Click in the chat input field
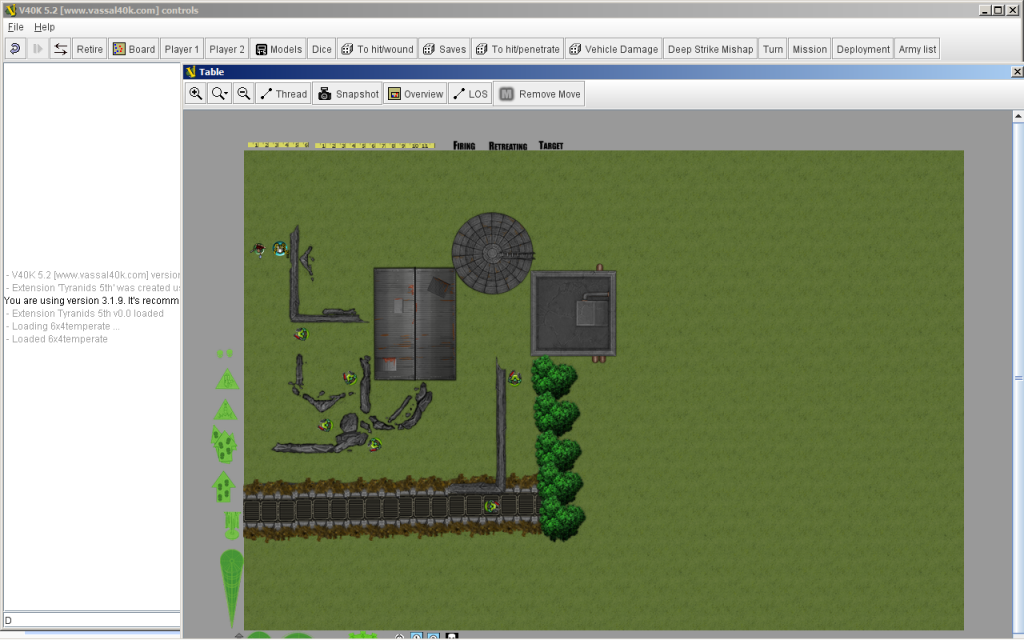Screen dimensions: 1024x640 91,620
